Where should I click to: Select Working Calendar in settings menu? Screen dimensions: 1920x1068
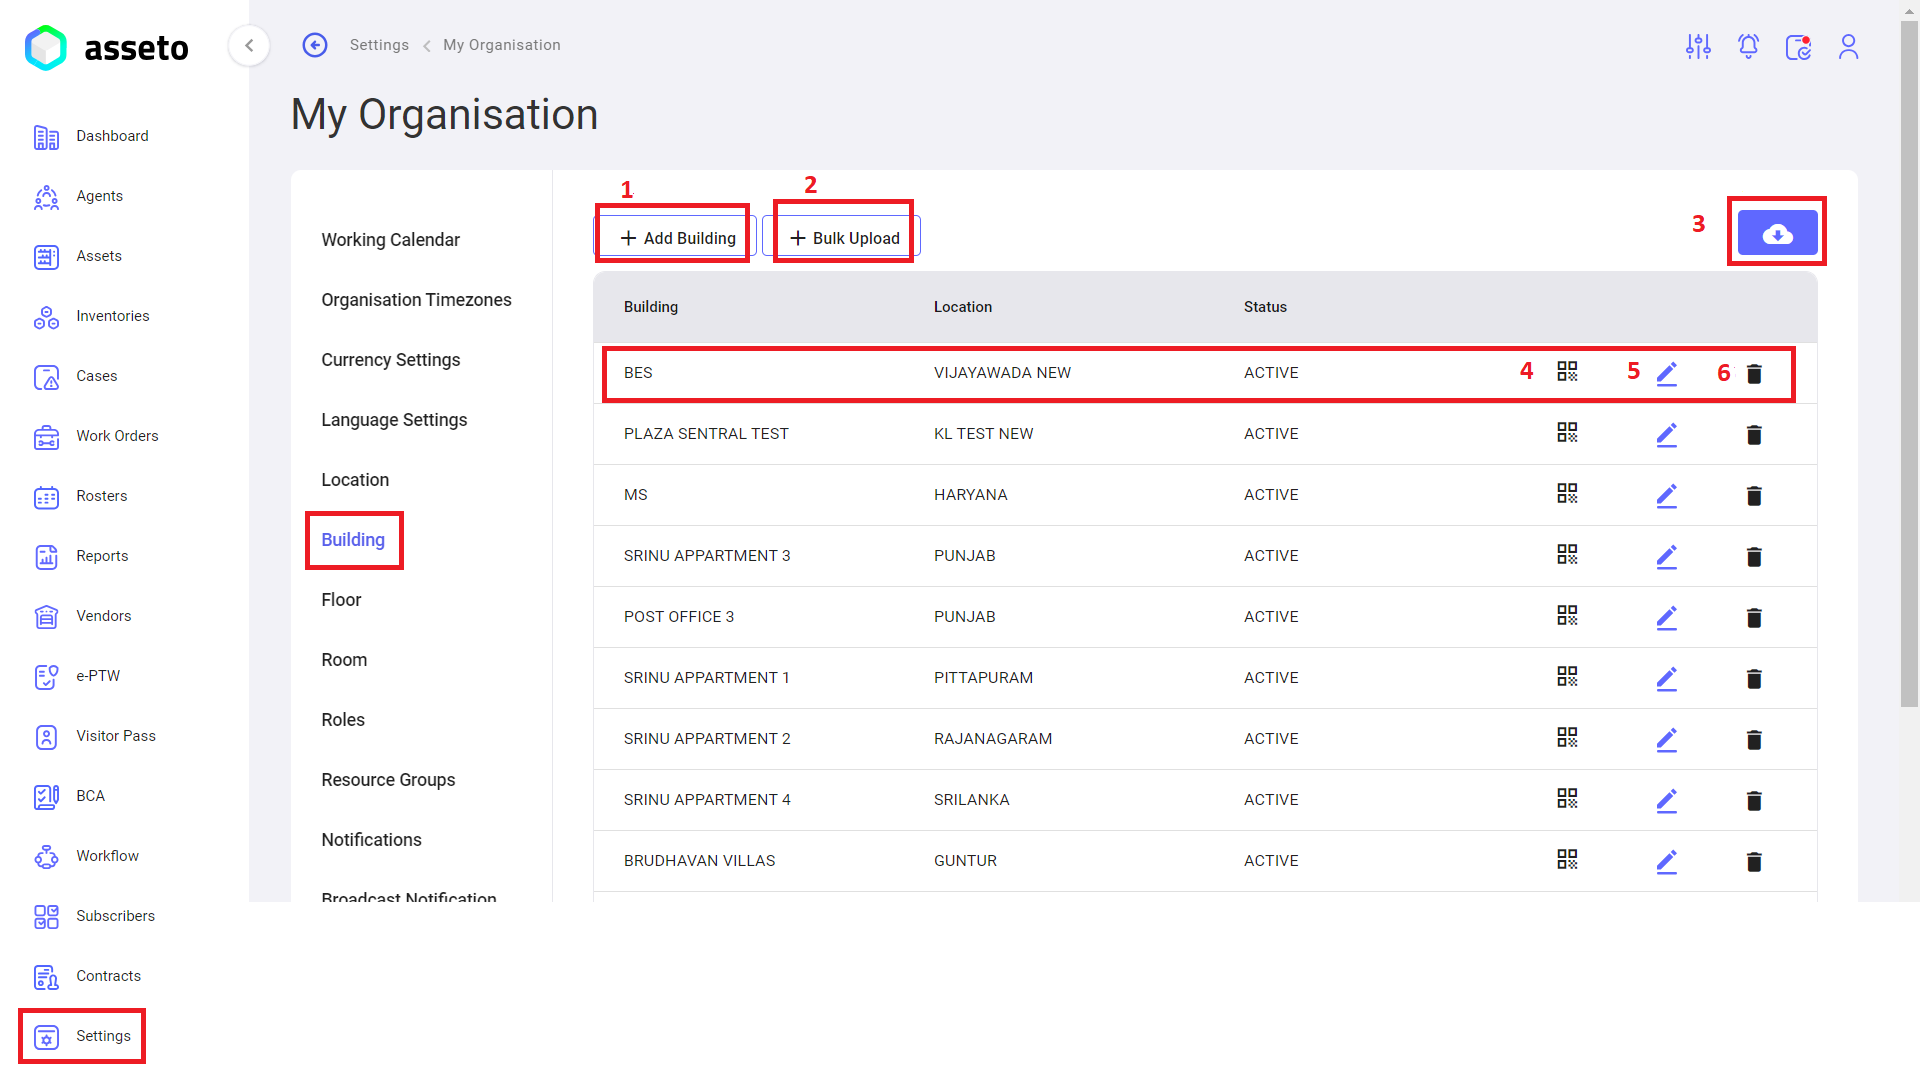coord(390,240)
